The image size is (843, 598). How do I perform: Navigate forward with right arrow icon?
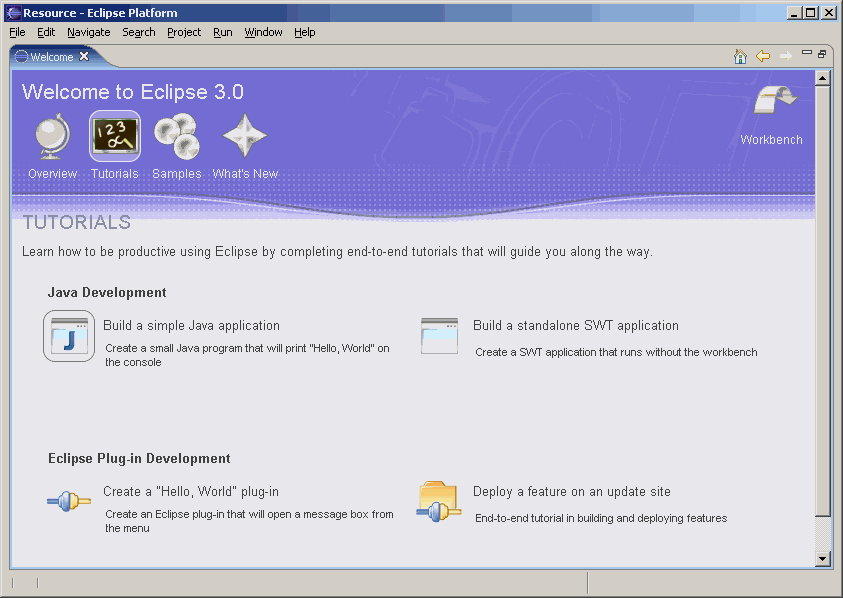[785, 56]
